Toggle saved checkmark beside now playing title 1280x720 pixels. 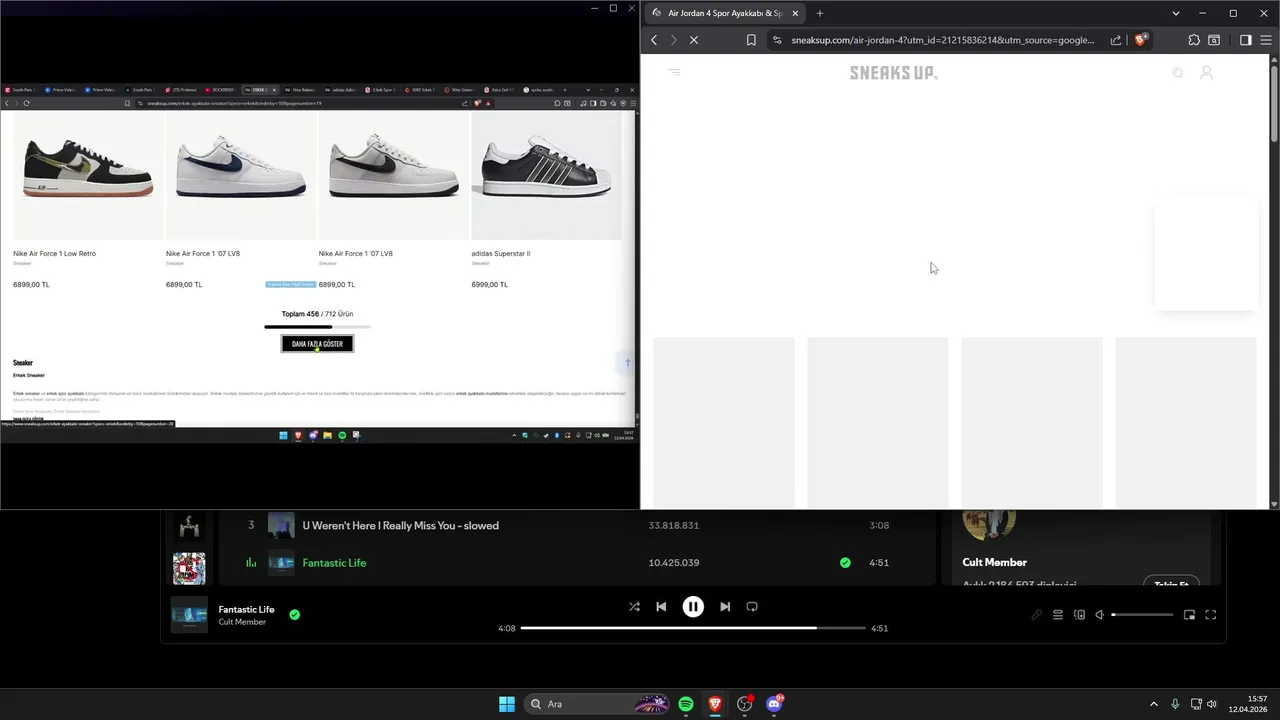(x=294, y=614)
